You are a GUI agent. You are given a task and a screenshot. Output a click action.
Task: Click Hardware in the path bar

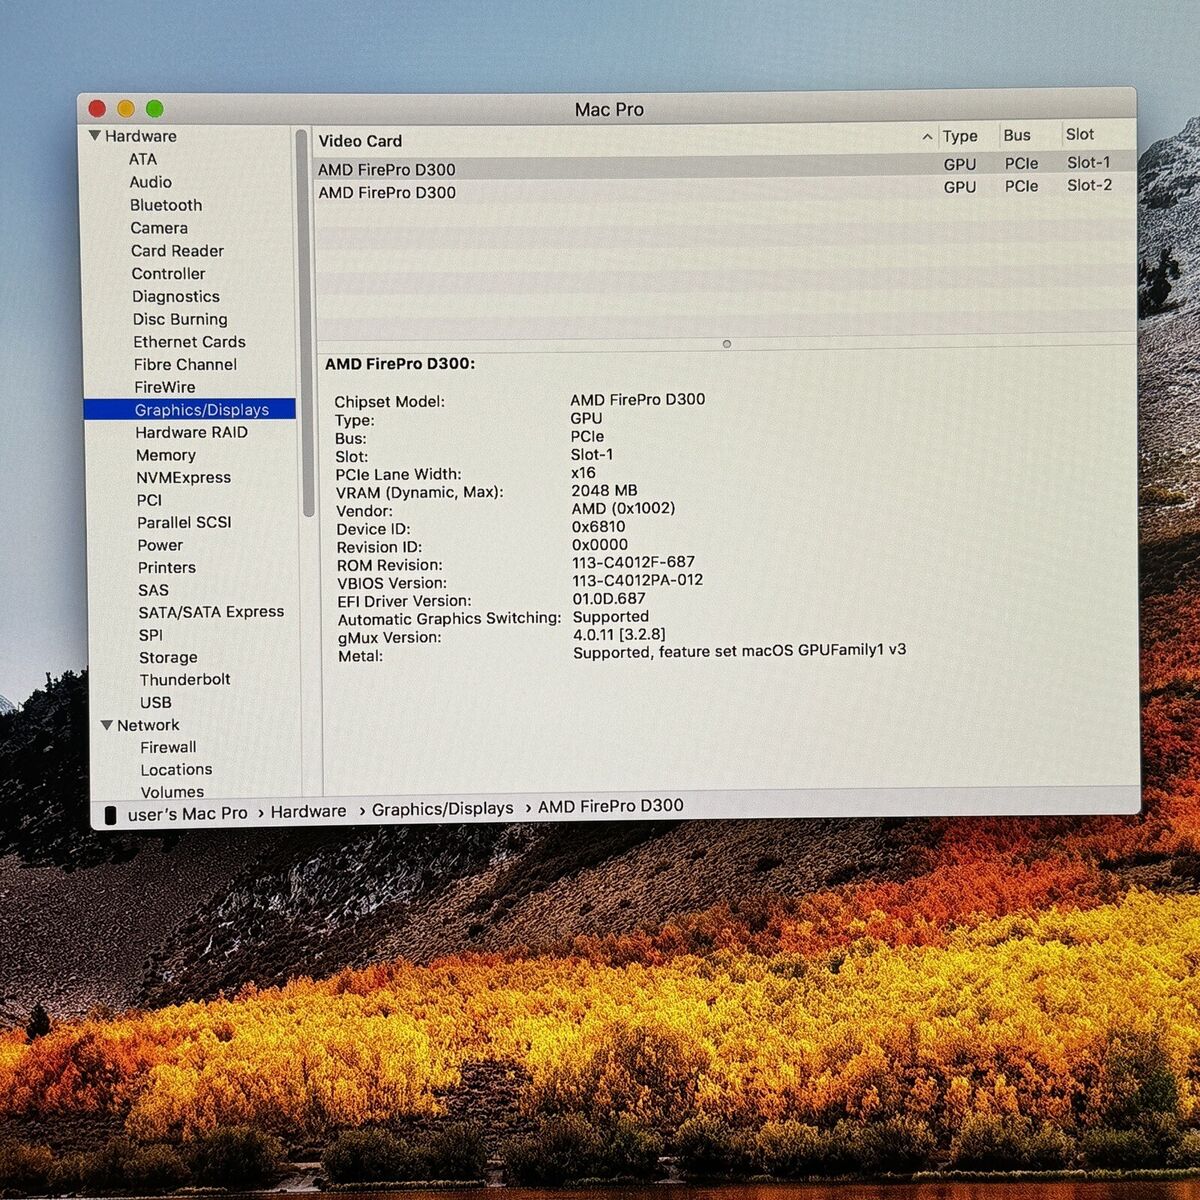[x=308, y=811]
